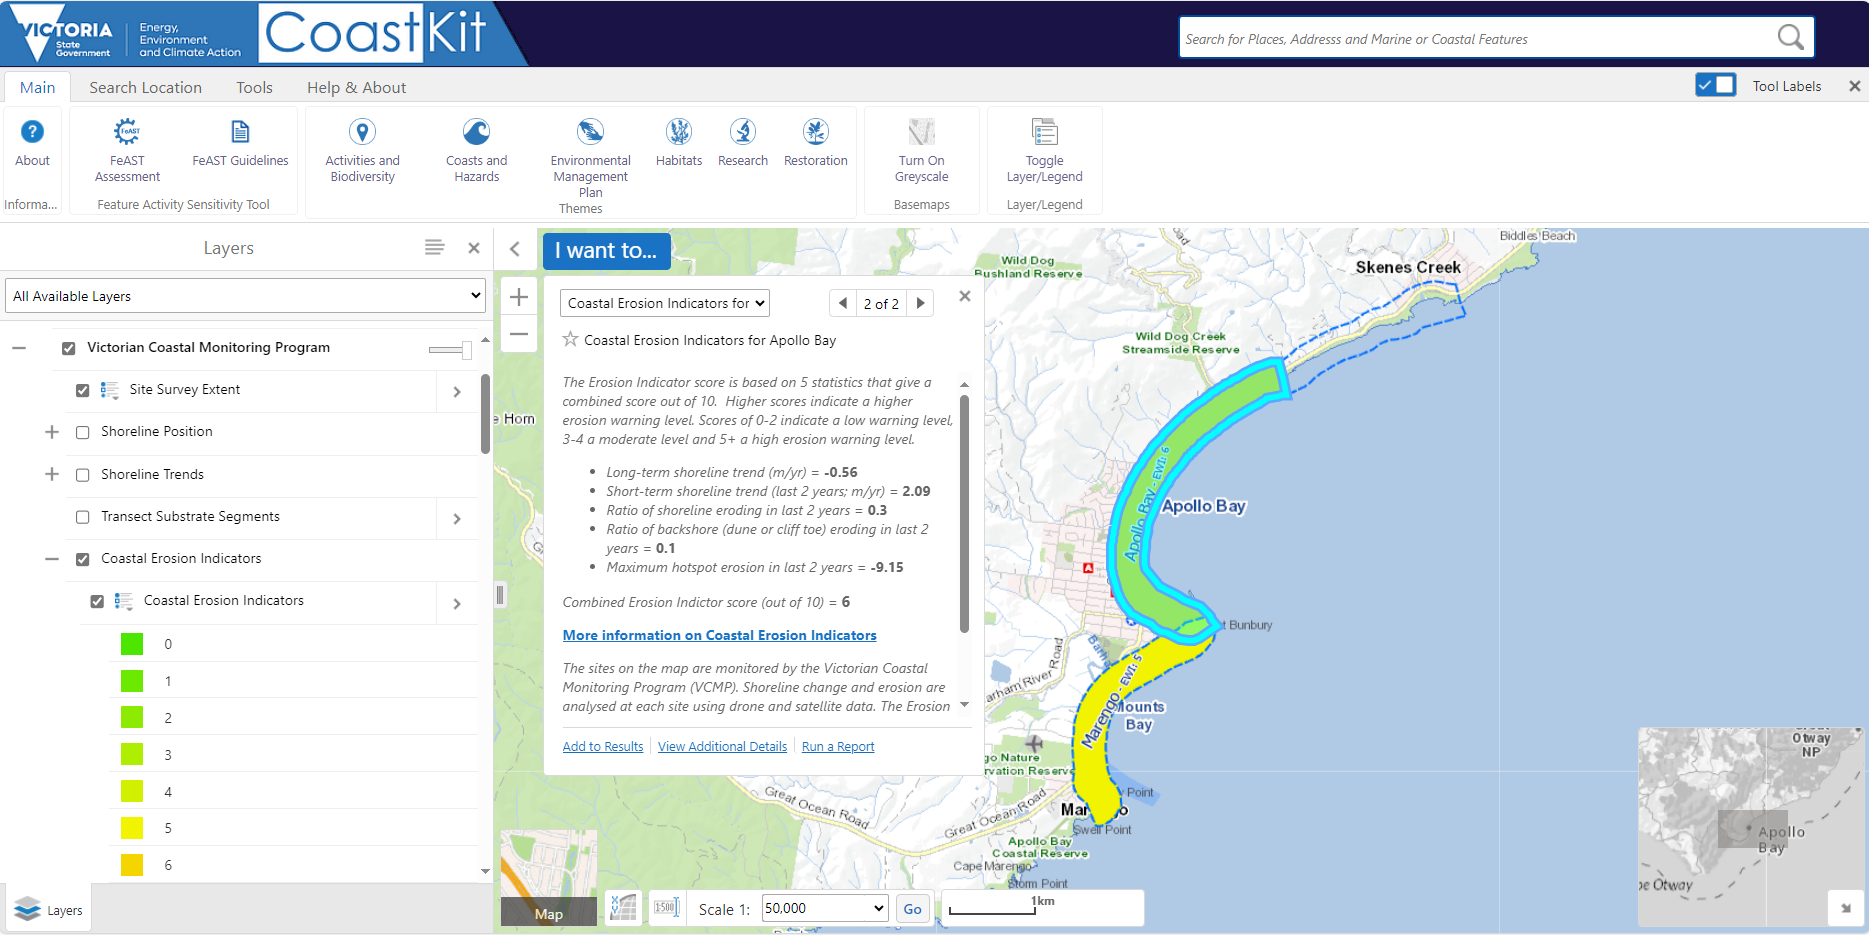
Task: Click the Add to Results link
Action: coord(602,746)
